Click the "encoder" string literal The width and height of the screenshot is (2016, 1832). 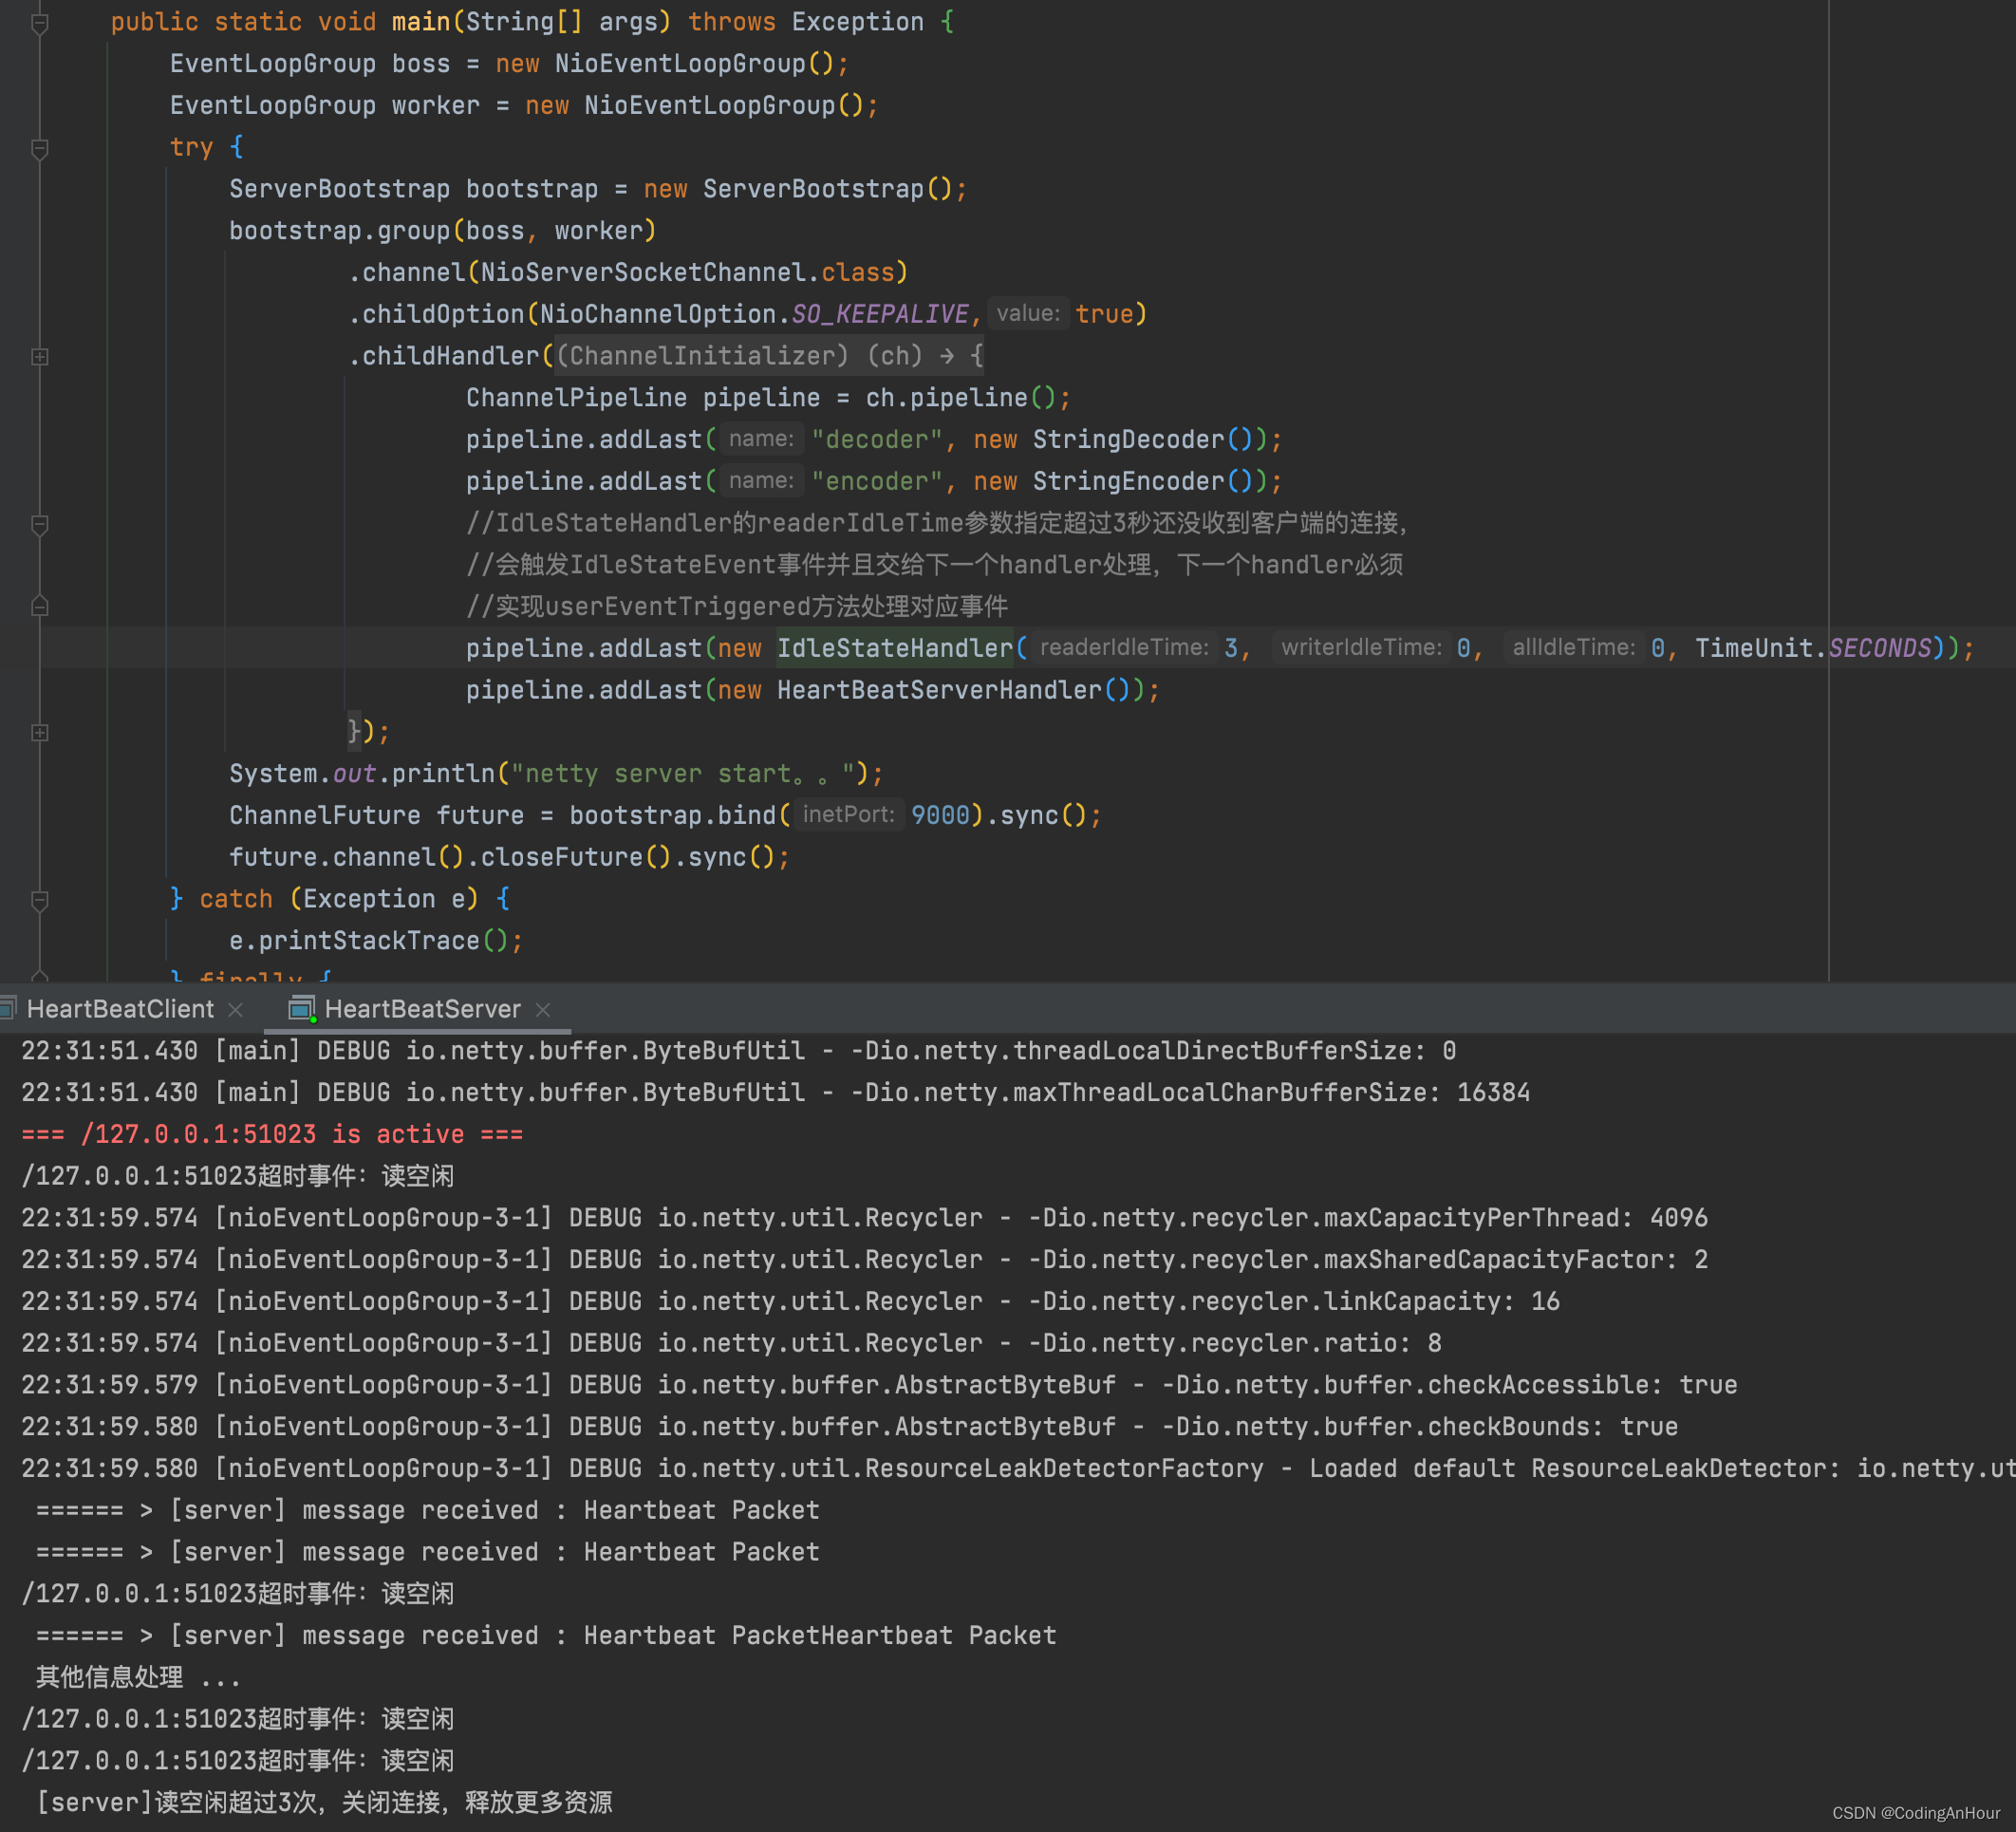pyautogui.click(x=877, y=481)
